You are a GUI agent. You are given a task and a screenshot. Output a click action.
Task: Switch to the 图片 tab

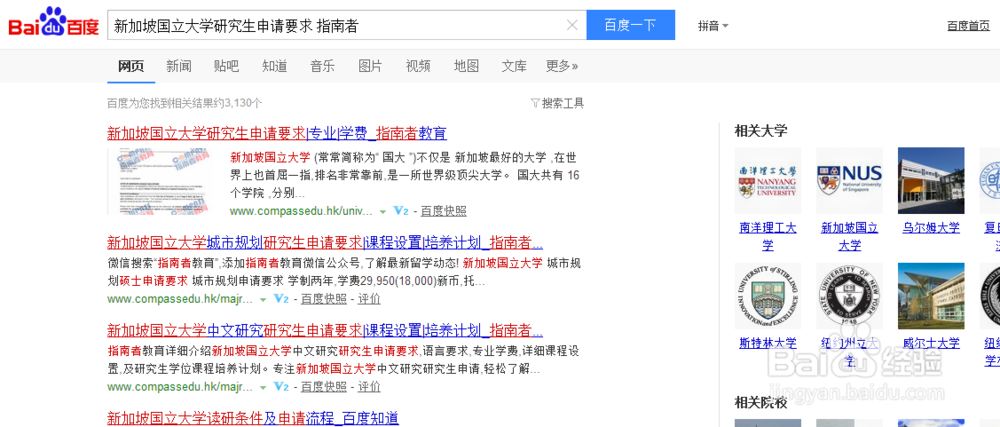[x=370, y=66]
